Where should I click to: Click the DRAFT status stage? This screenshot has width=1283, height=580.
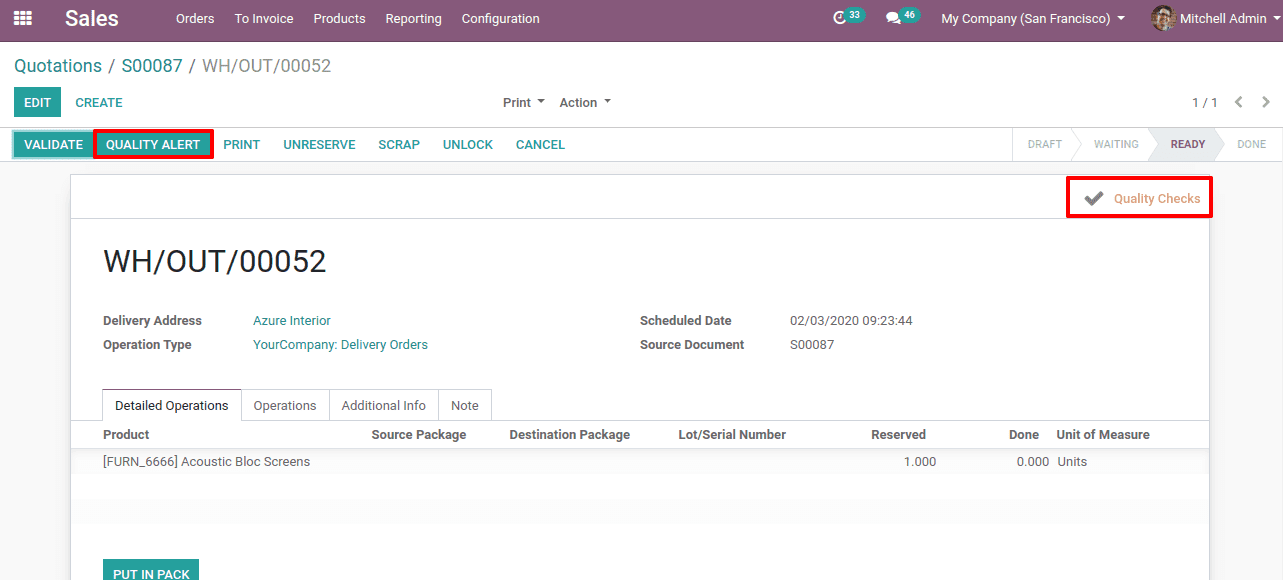point(1044,145)
